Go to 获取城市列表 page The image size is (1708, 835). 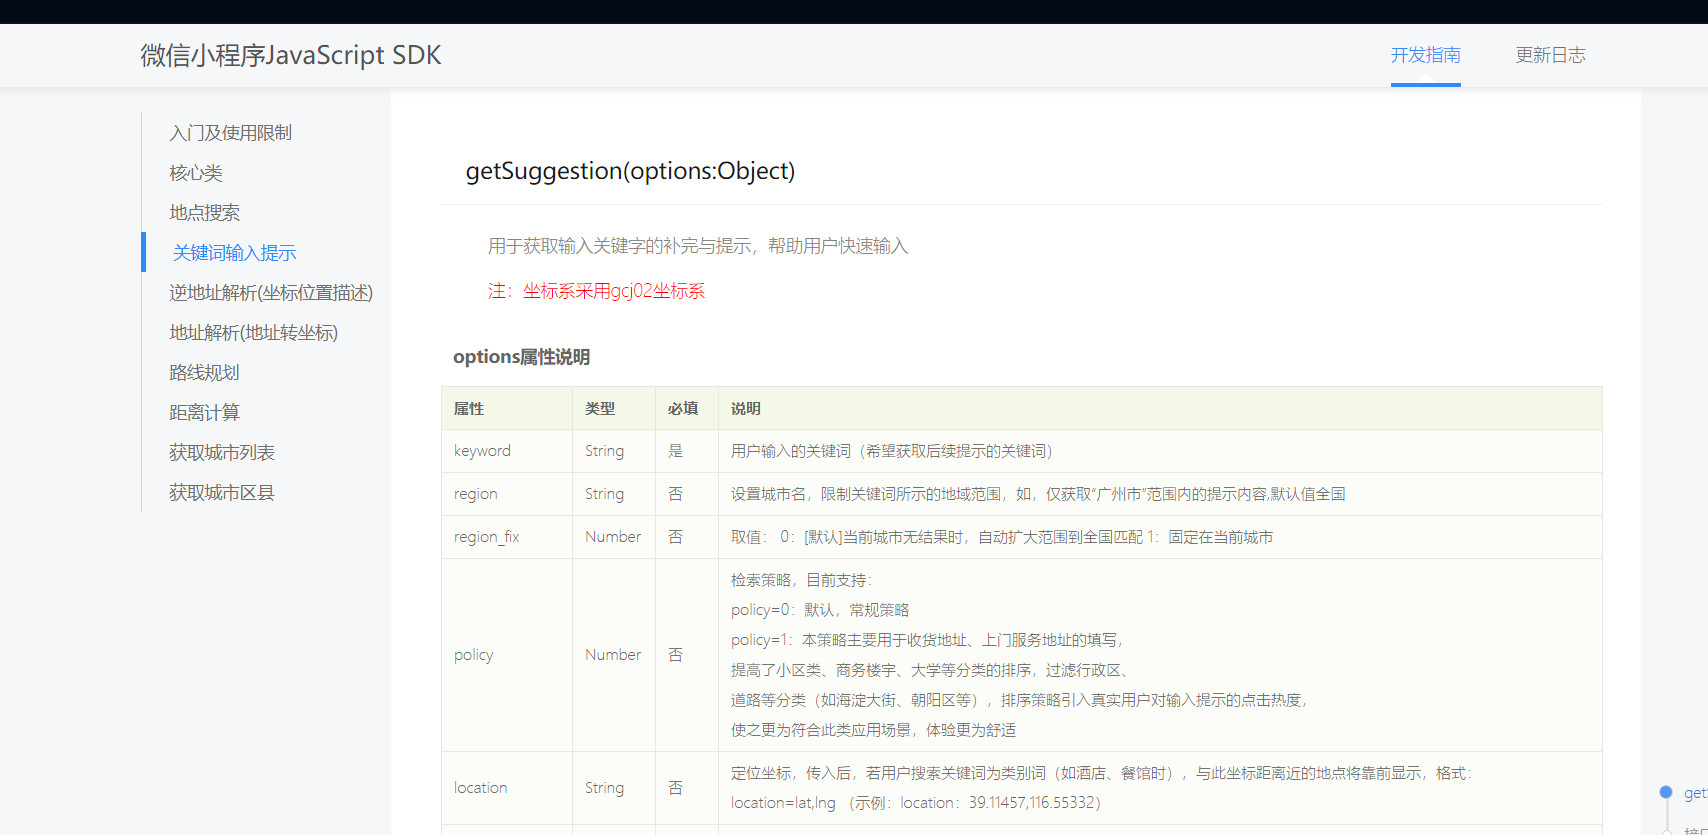point(222,453)
